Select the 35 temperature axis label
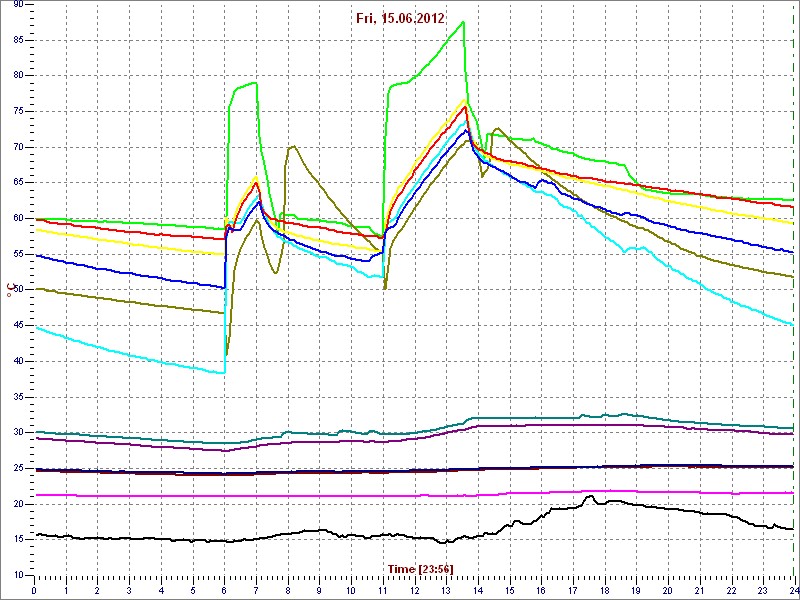The height and width of the screenshot is (600, 800). (18, 397)
